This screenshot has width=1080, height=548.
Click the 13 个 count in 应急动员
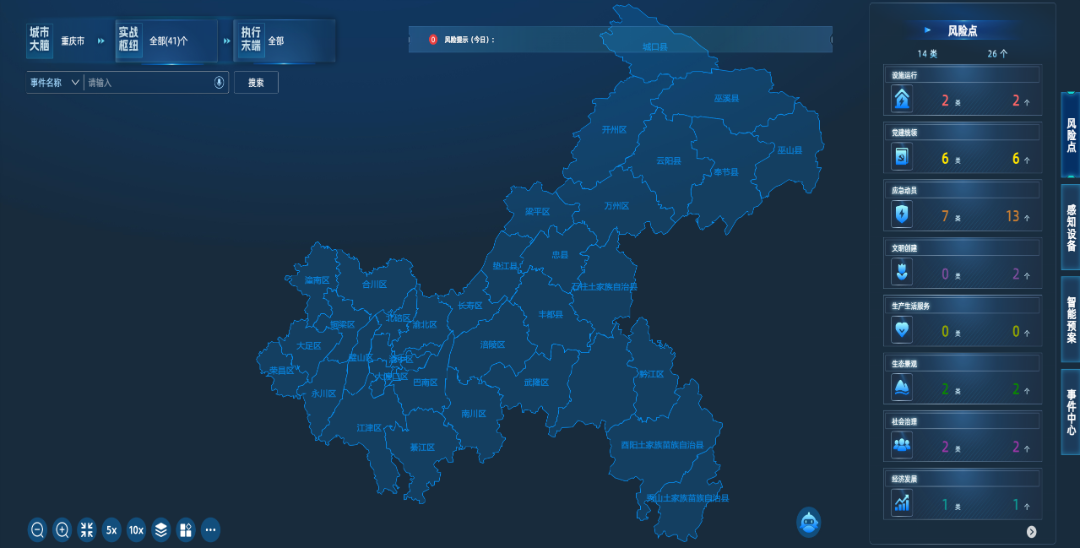pos(1017,216)
